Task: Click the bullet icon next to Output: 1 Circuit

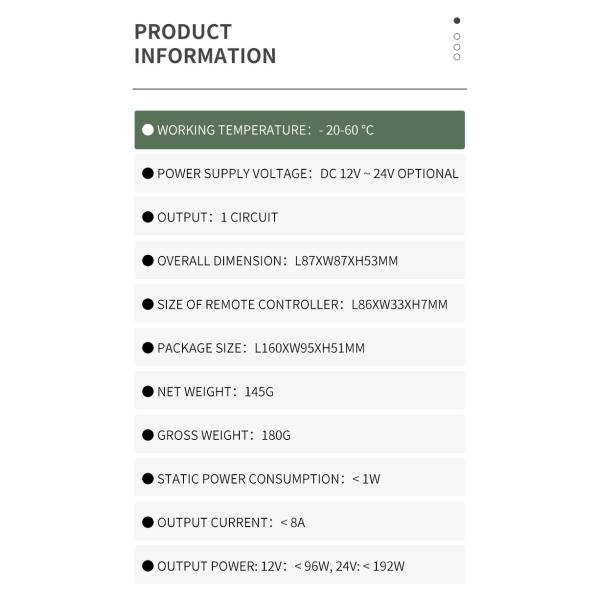Action: [x=148, y=217]
